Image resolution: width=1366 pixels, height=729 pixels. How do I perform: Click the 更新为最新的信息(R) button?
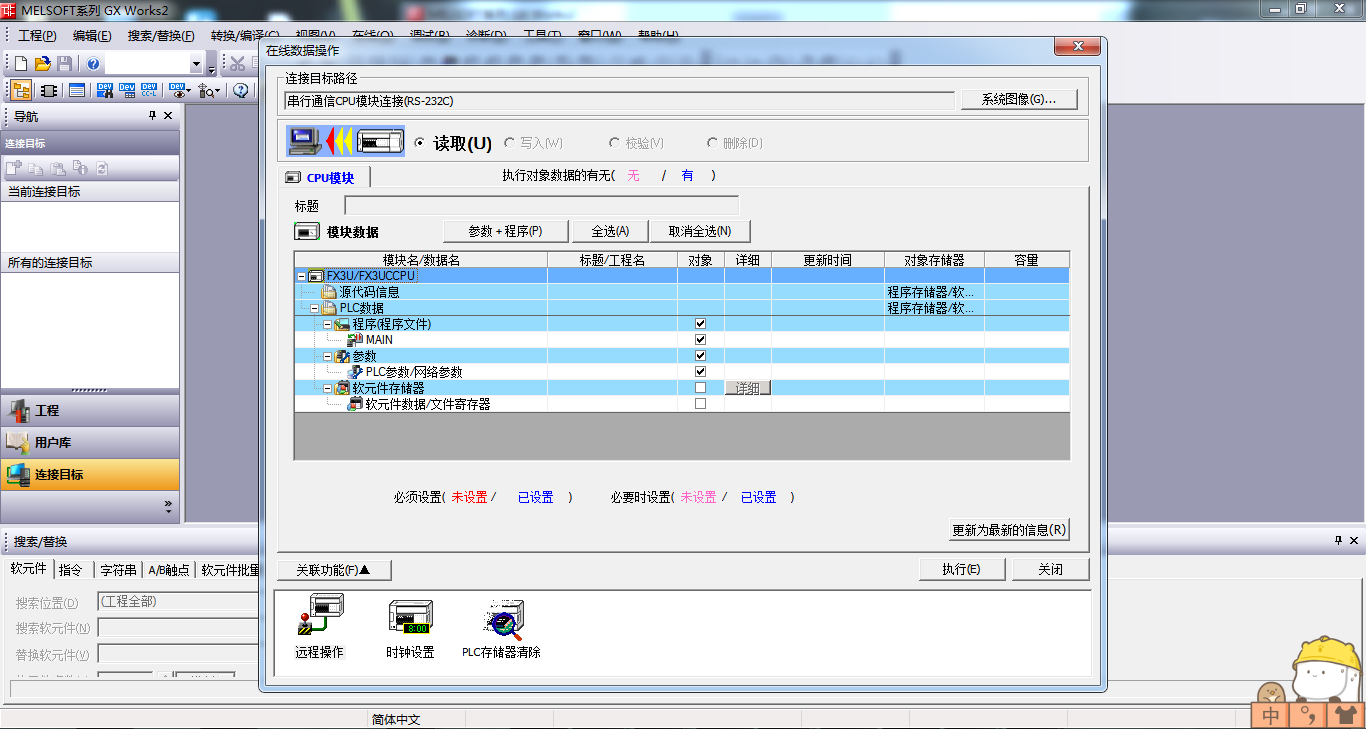pyautogui.click(x=1009, y=530)
